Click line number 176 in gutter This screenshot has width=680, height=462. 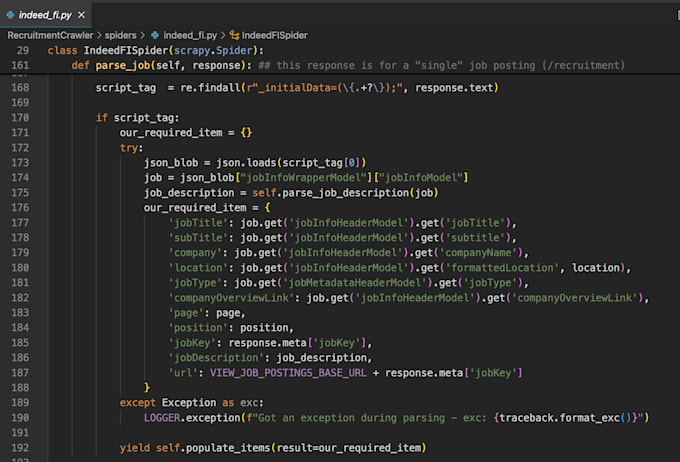(20, 207)
